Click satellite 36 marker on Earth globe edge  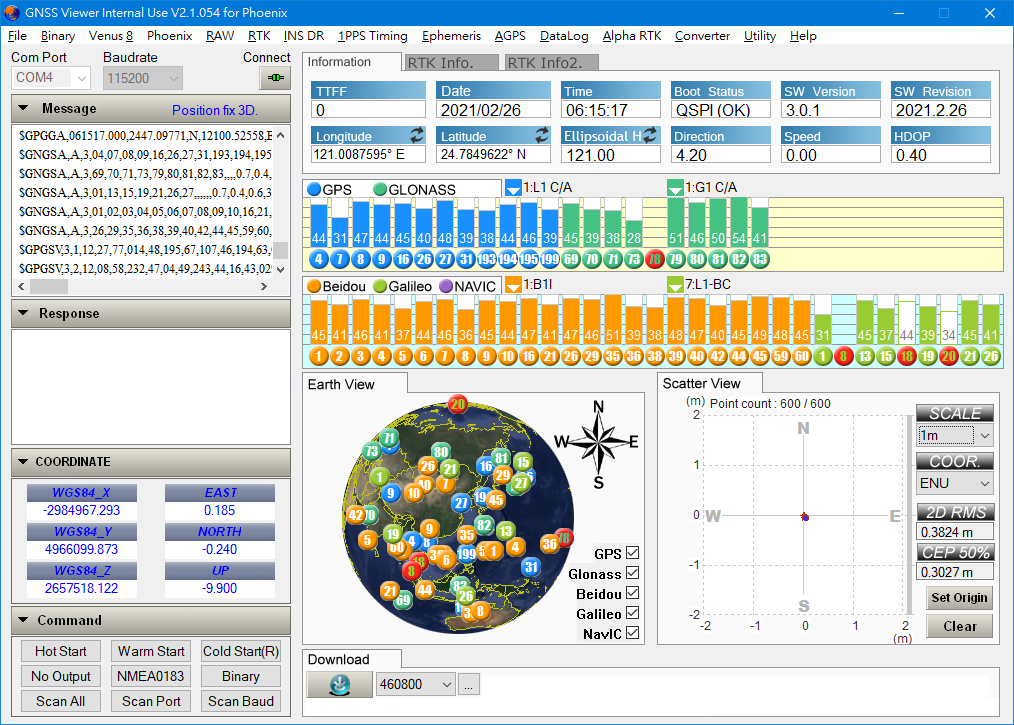point(550,543)
